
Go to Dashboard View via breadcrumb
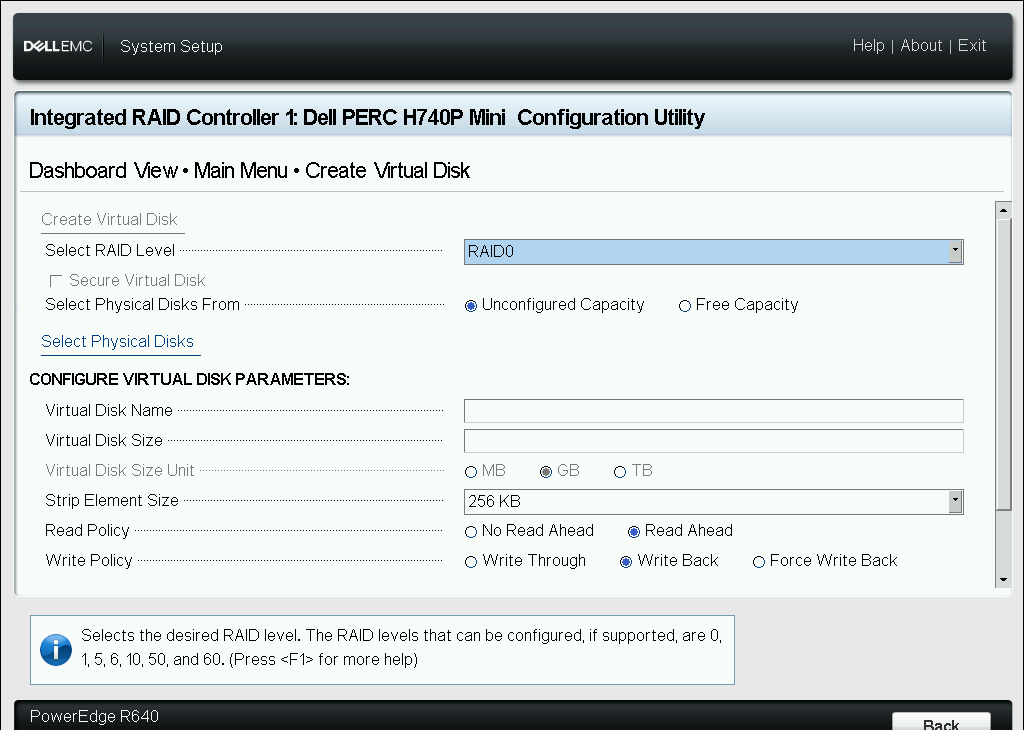coord(104,170)
